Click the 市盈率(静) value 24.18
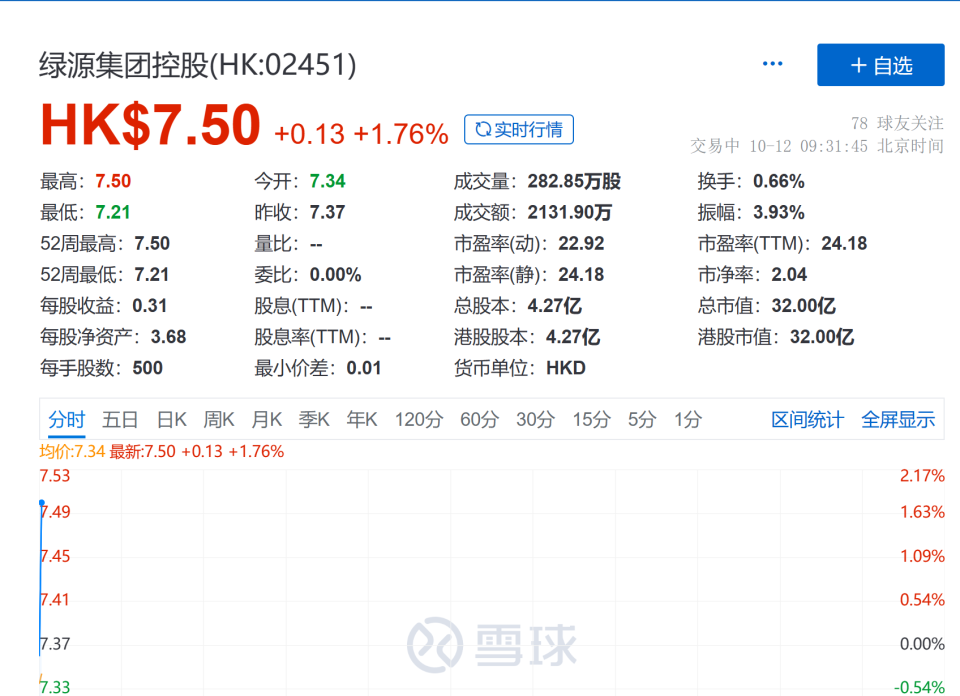Screen dimensions: 960x696 (x=581, y=275)
